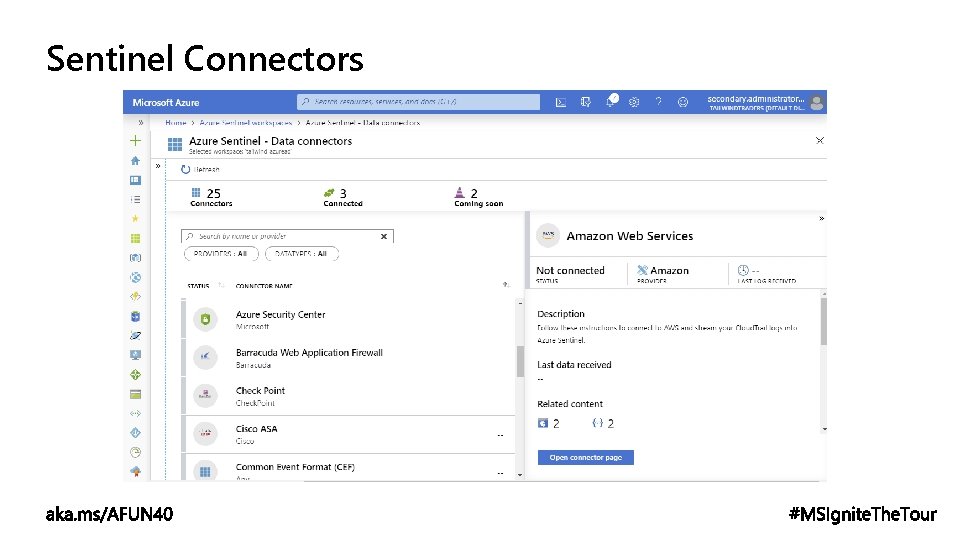Click the feedback smiley icon
960x540 pixels.
[x=683, y=101]
